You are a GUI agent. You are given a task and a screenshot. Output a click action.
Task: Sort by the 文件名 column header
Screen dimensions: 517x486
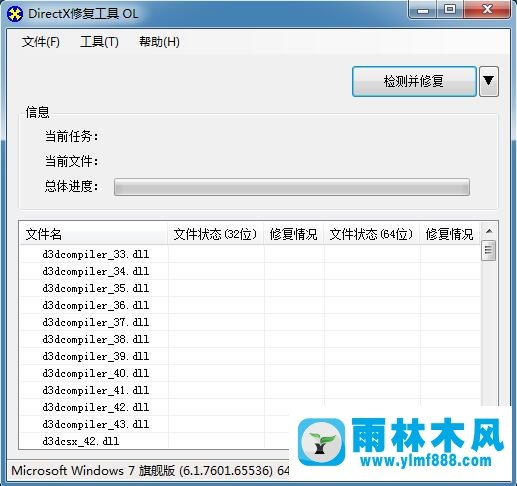pos(94,234)
